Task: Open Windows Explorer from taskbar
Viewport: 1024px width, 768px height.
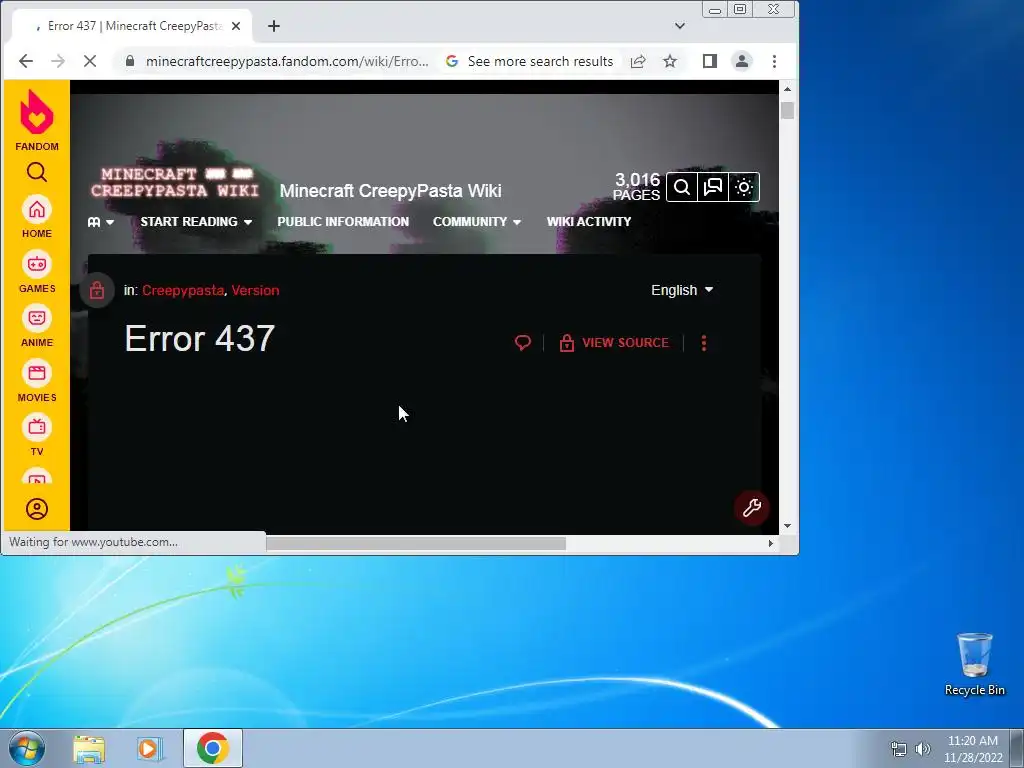Action: (x=89, y=749)
